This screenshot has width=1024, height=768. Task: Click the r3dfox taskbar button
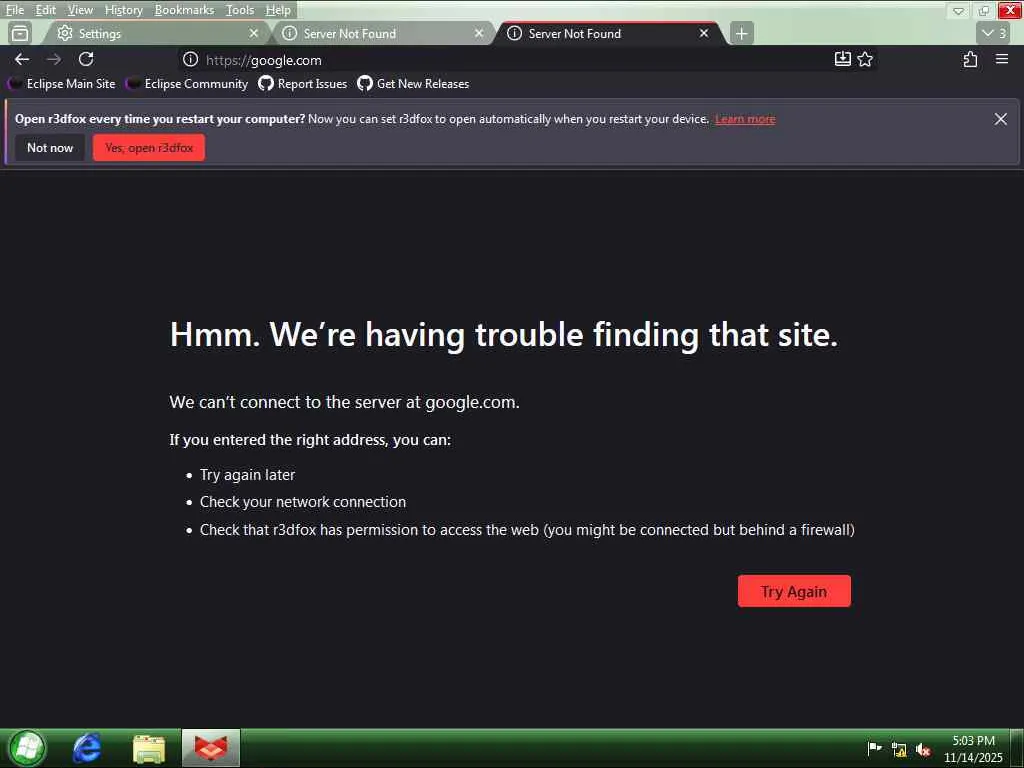click(x=211, y=748)
